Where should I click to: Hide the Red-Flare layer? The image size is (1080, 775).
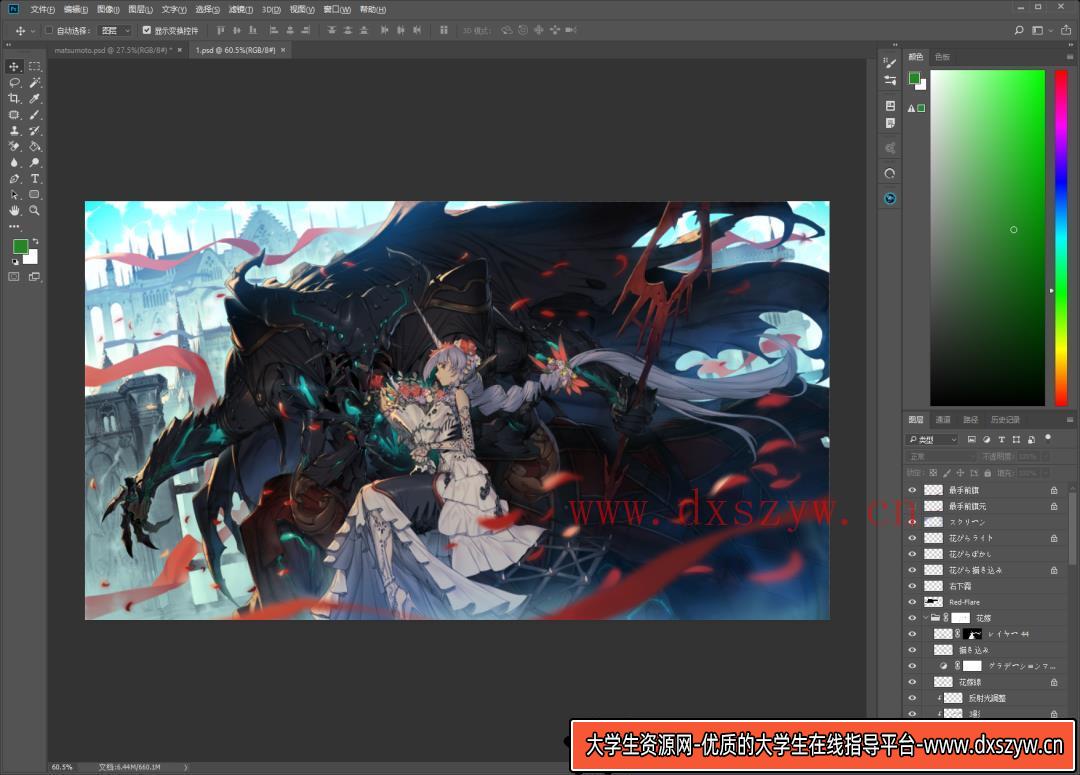912,602
